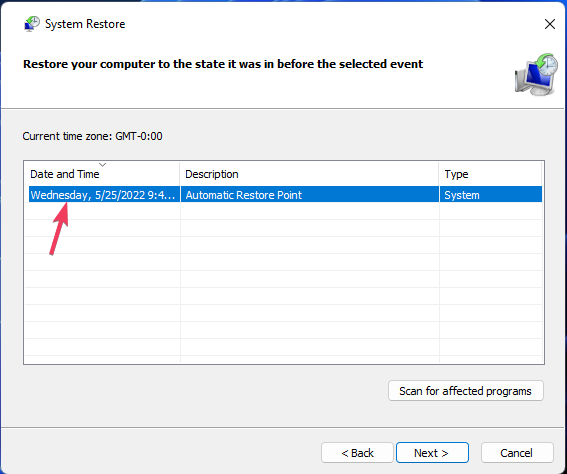Click the System Restore title text
Screen dimensions: 567x474
click(85, 24)
